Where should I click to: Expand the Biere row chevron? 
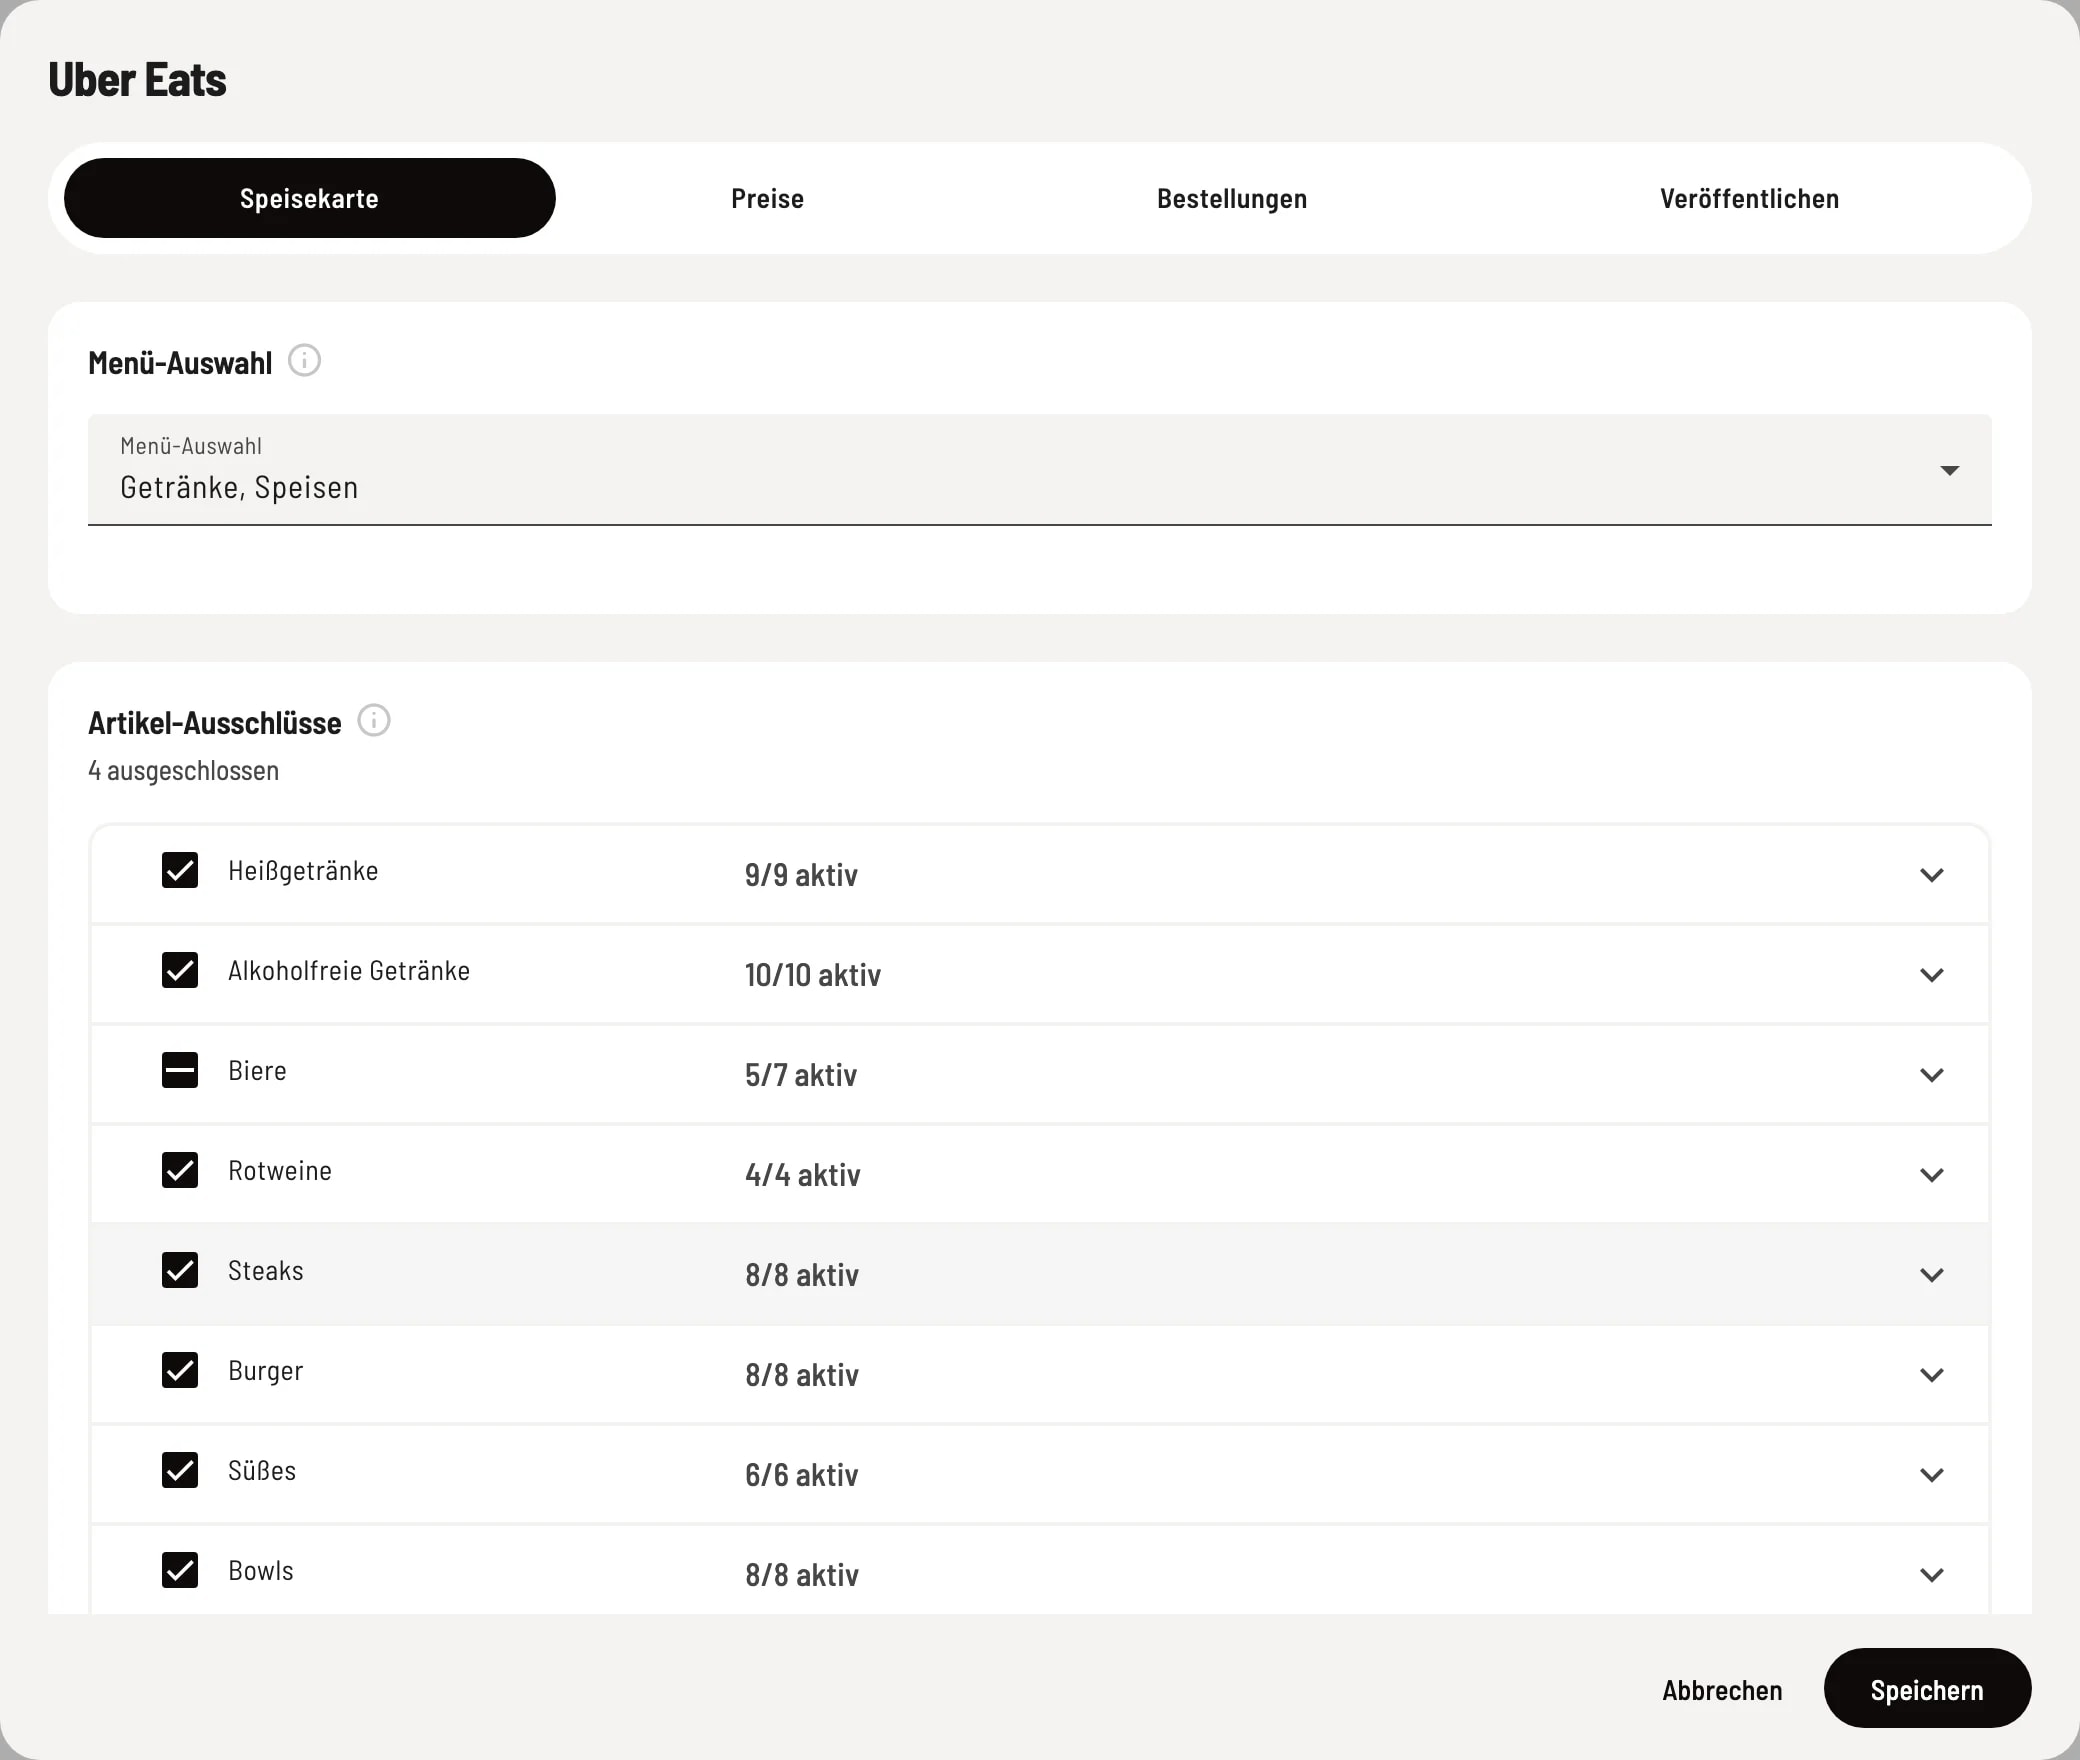[1932, 1075]
